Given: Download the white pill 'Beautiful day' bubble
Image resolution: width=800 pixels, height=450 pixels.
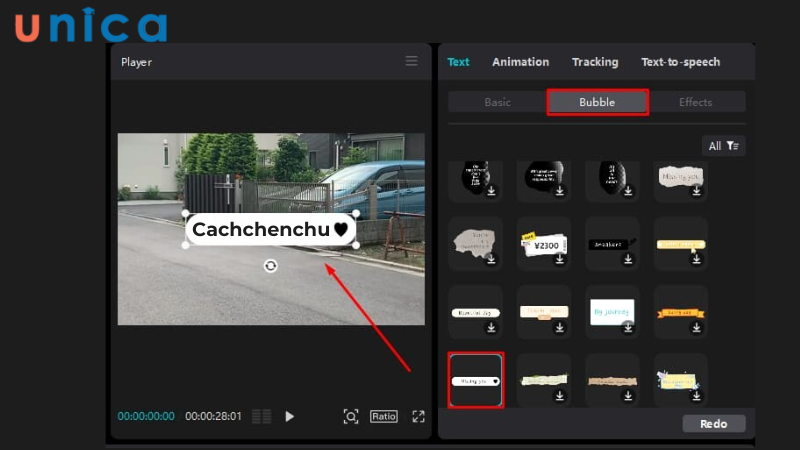Looking at the screenshot, I should click(x=491, y=328).
